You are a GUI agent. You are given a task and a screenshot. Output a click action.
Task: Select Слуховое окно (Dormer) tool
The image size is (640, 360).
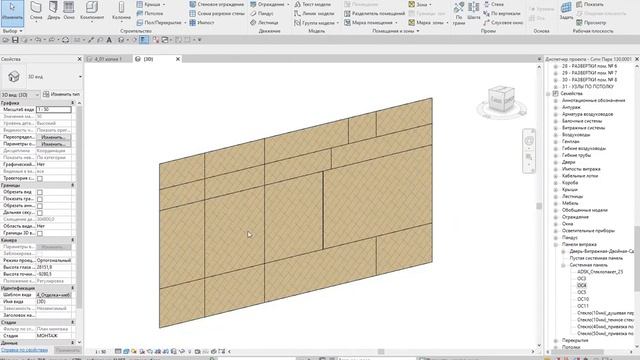(503, 22)
